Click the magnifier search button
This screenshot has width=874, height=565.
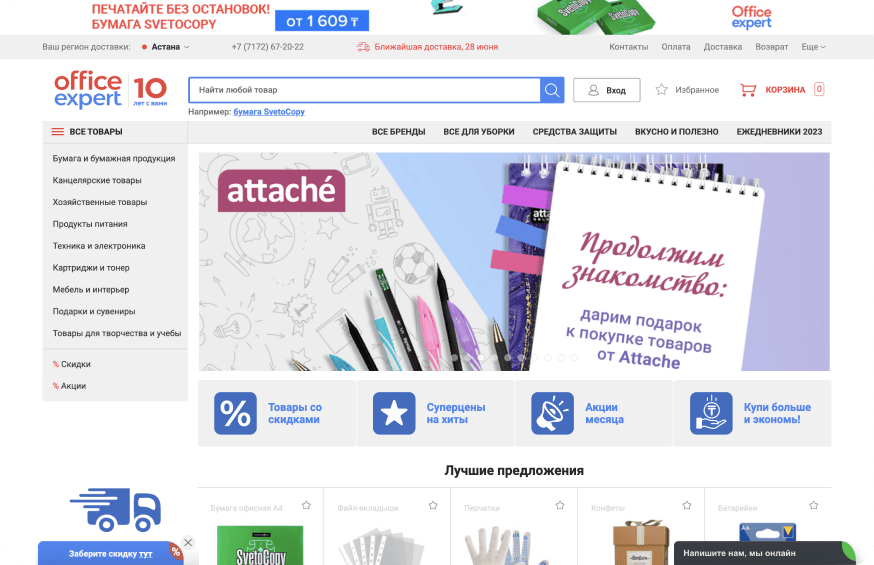[552, 90]
